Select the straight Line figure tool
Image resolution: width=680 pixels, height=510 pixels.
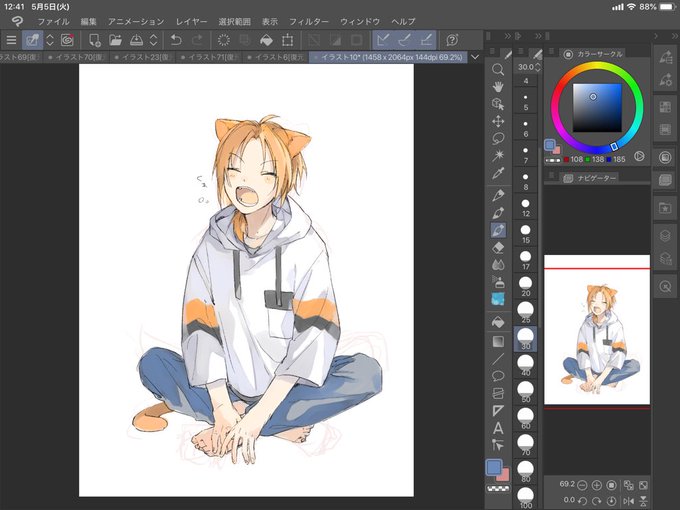(498, 359)
